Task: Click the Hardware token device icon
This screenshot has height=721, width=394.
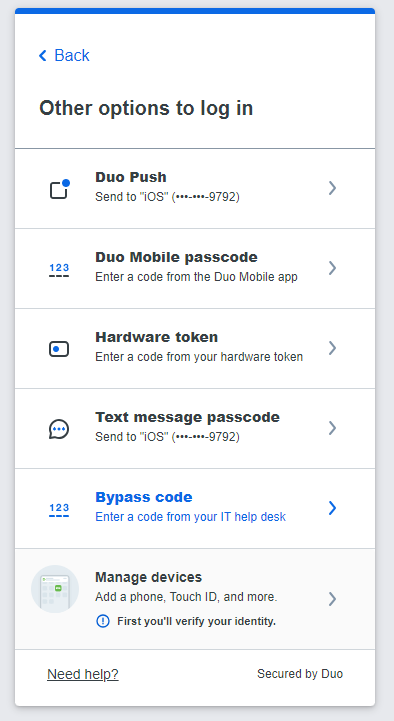Action: 59,349
